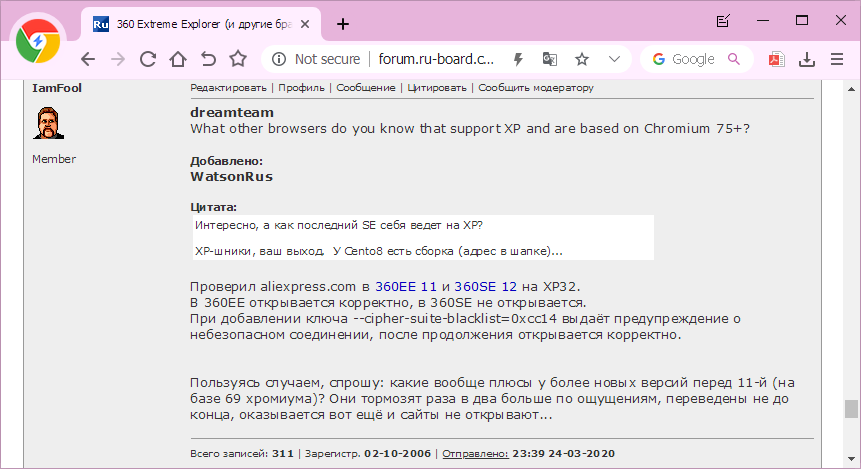This screenshot has width=861, height=469.
Task: Go forward with the forward arrow
Action: click(x=118, y=59)
